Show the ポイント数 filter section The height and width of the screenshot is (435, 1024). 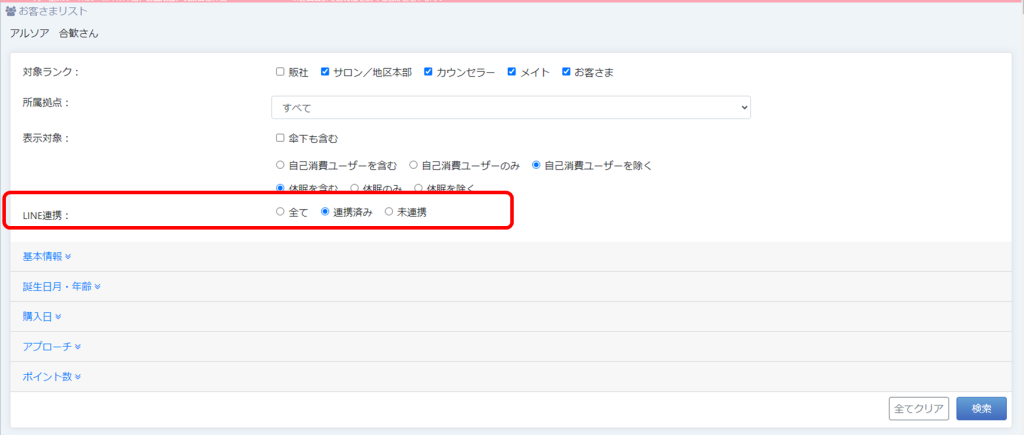pos(51,377)
